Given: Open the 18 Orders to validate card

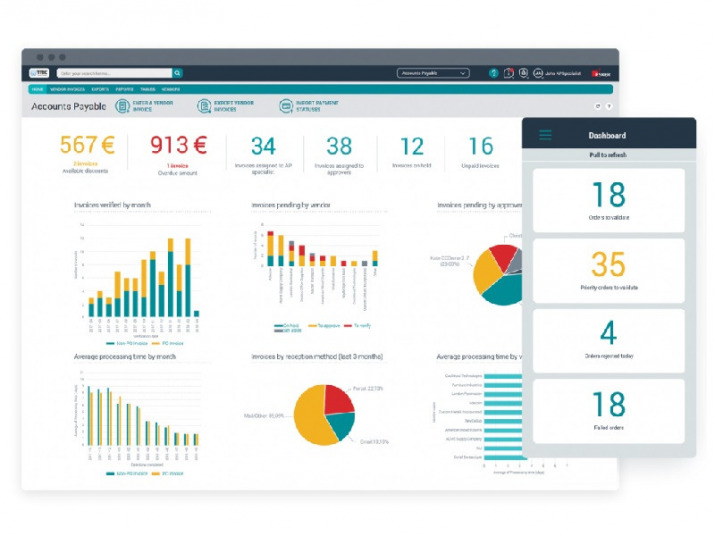Looking at the screenshot, I should [x=608, y=200].
